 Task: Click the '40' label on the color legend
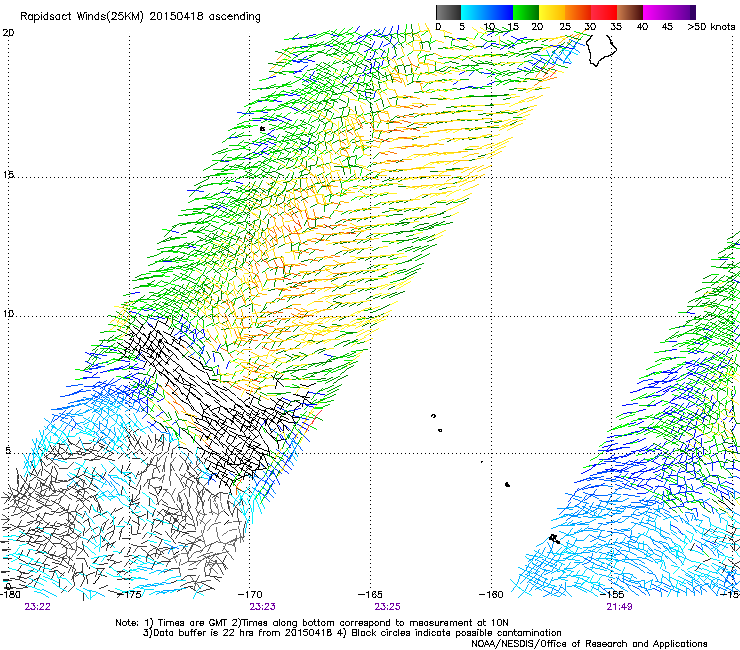(642, 27)
